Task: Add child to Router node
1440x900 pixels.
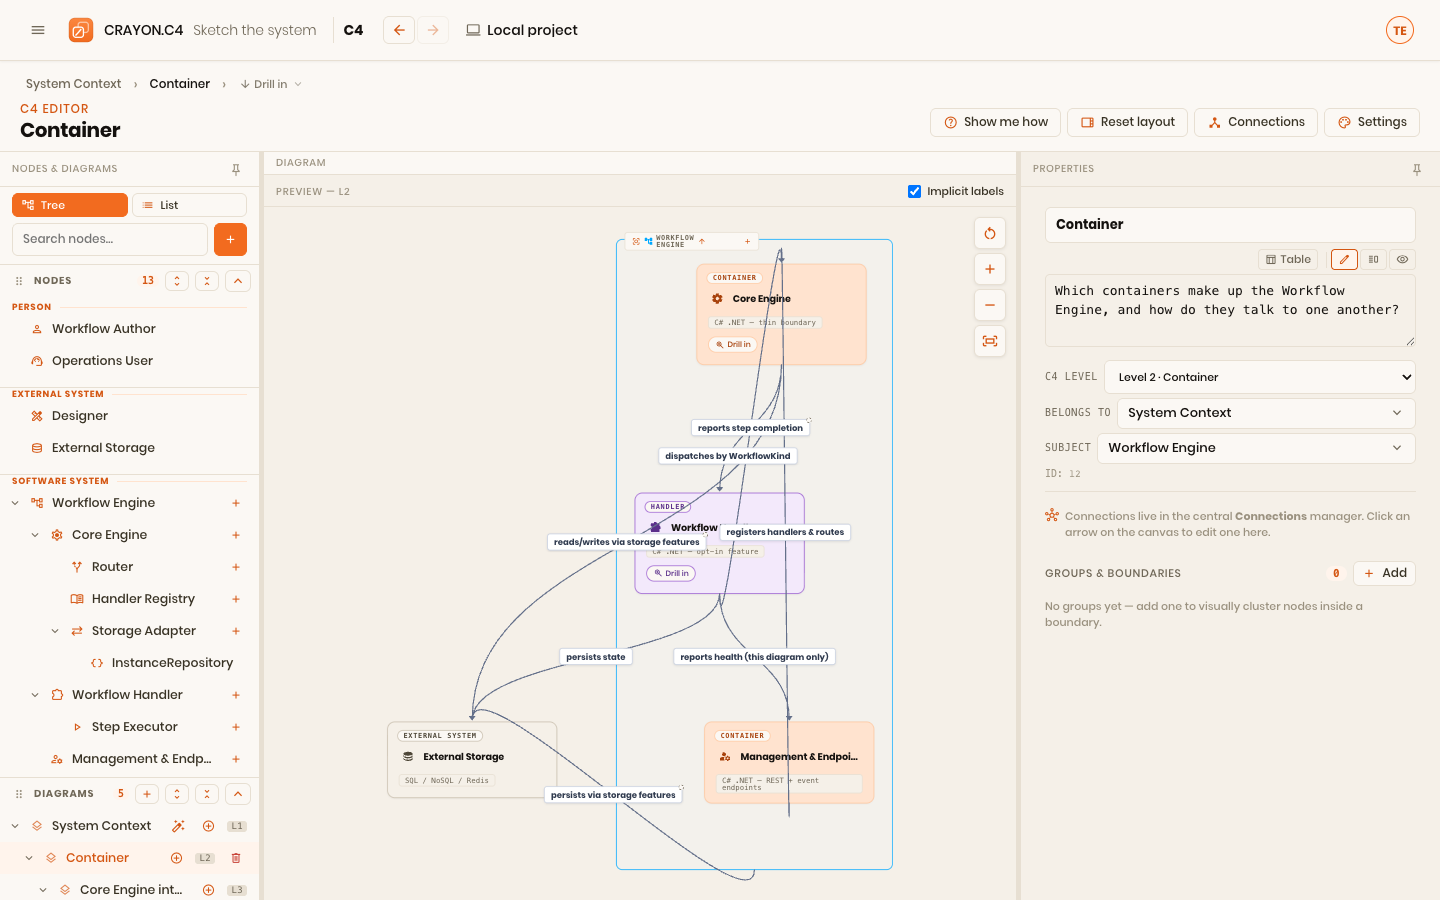Action: [236, 567]
